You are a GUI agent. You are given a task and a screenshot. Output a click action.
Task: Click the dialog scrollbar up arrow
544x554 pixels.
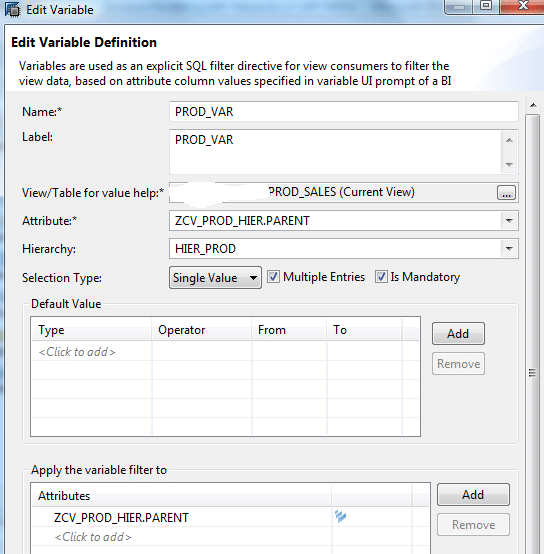(x=533, y=105)
